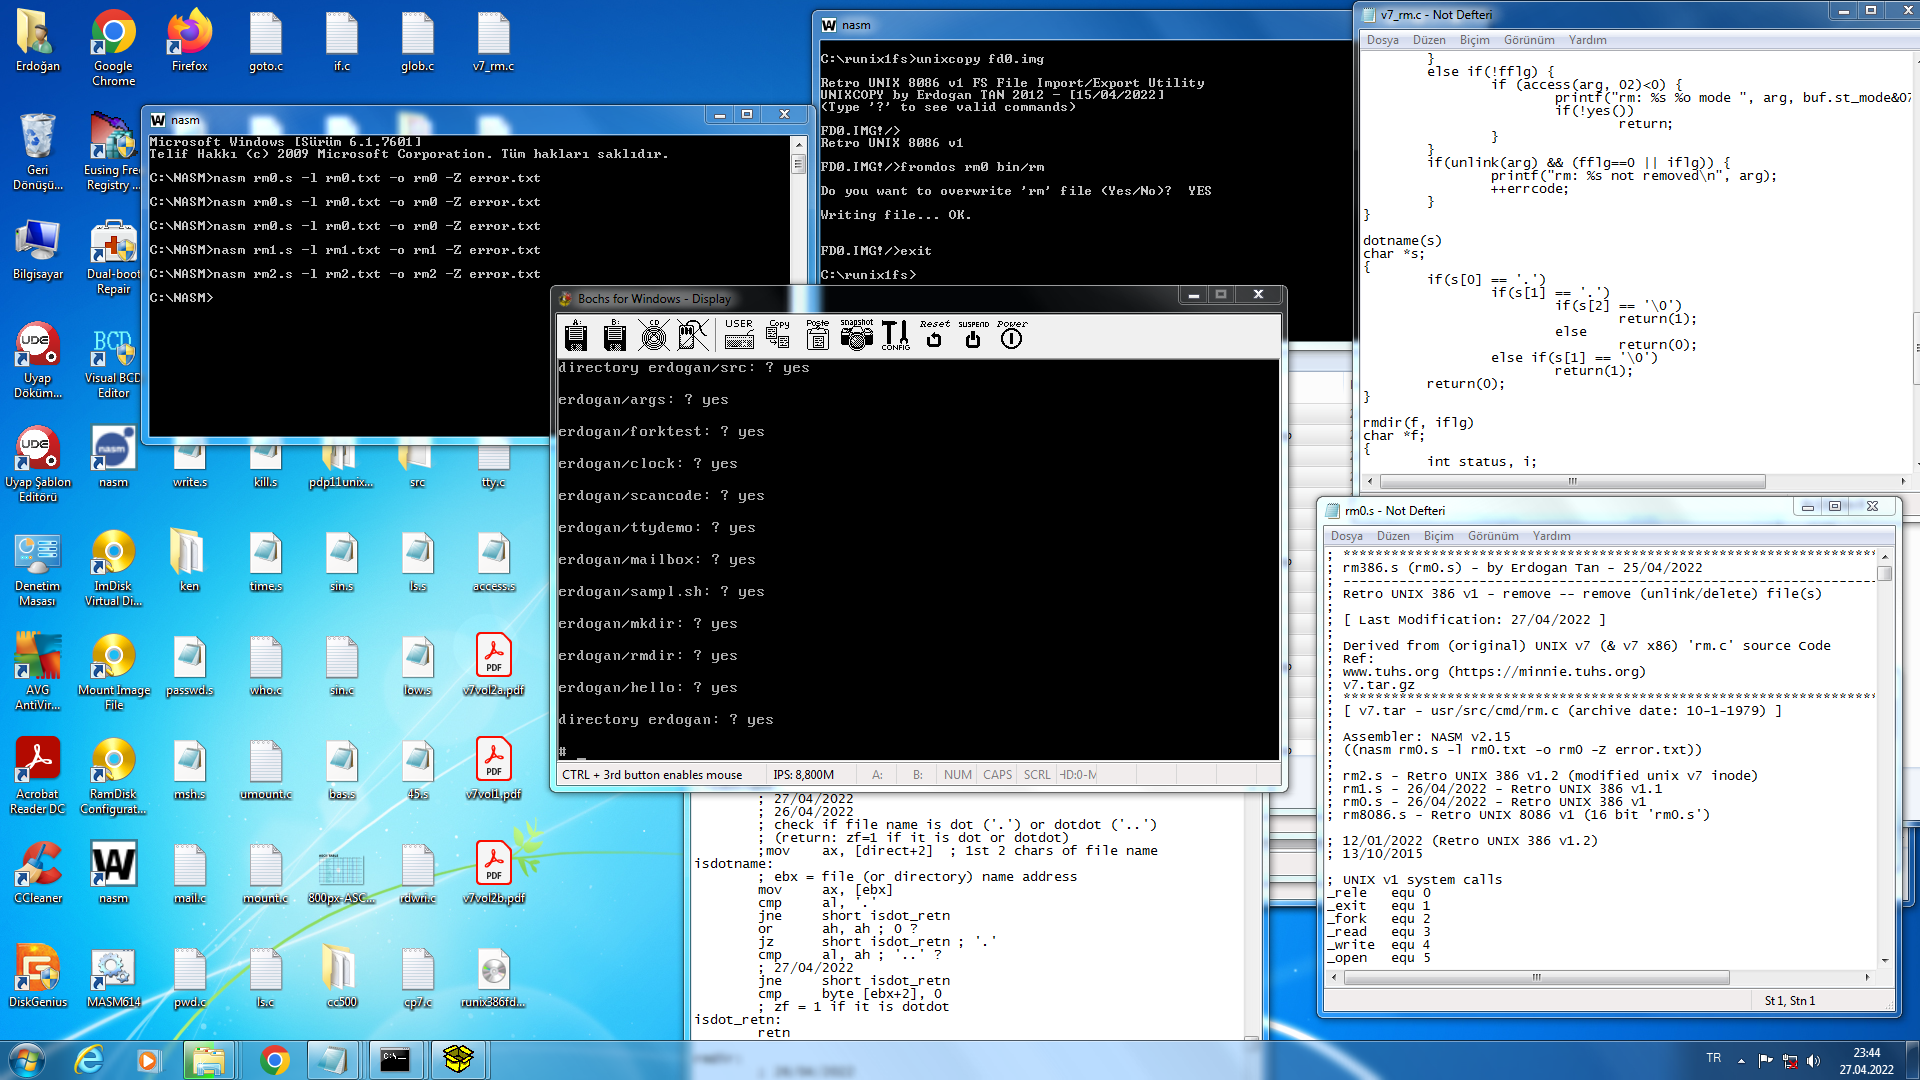Open Biçim menu in v7_rm.c Notepad
Viewport: 1920px width, 1080px height.
[1474, 40]
